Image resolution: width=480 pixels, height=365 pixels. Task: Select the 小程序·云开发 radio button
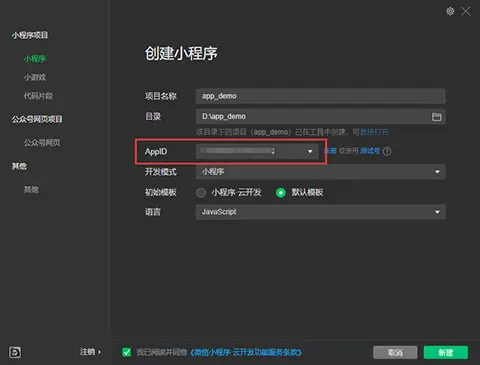201,193
